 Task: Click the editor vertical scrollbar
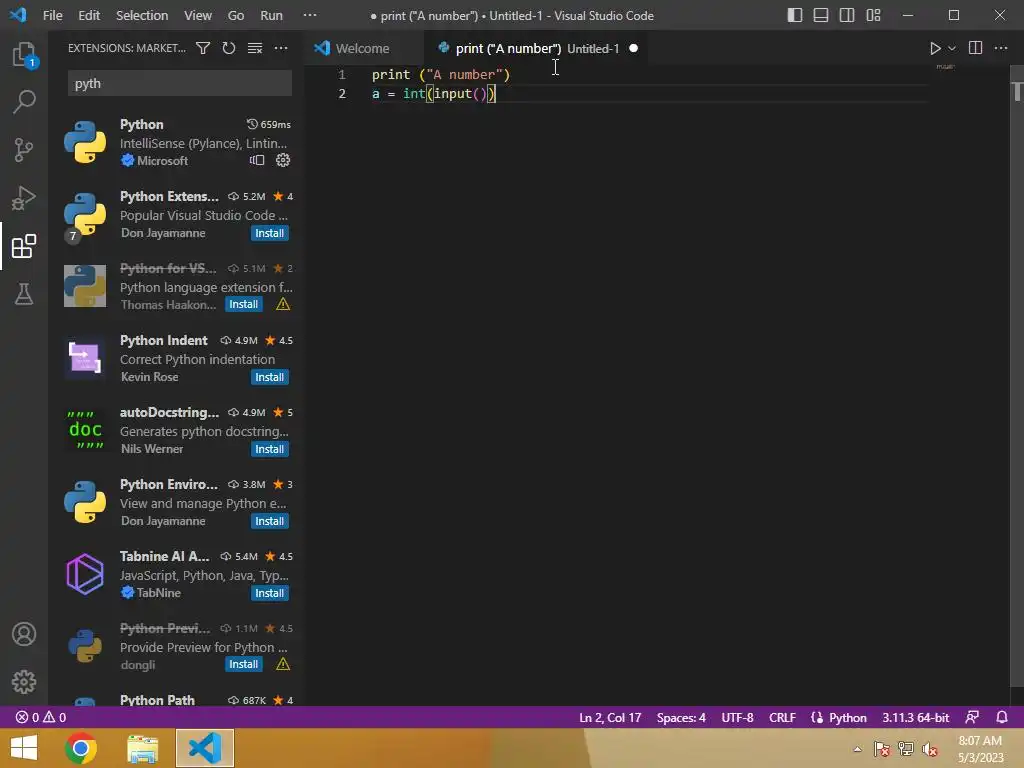click(x=1017, y=384)
